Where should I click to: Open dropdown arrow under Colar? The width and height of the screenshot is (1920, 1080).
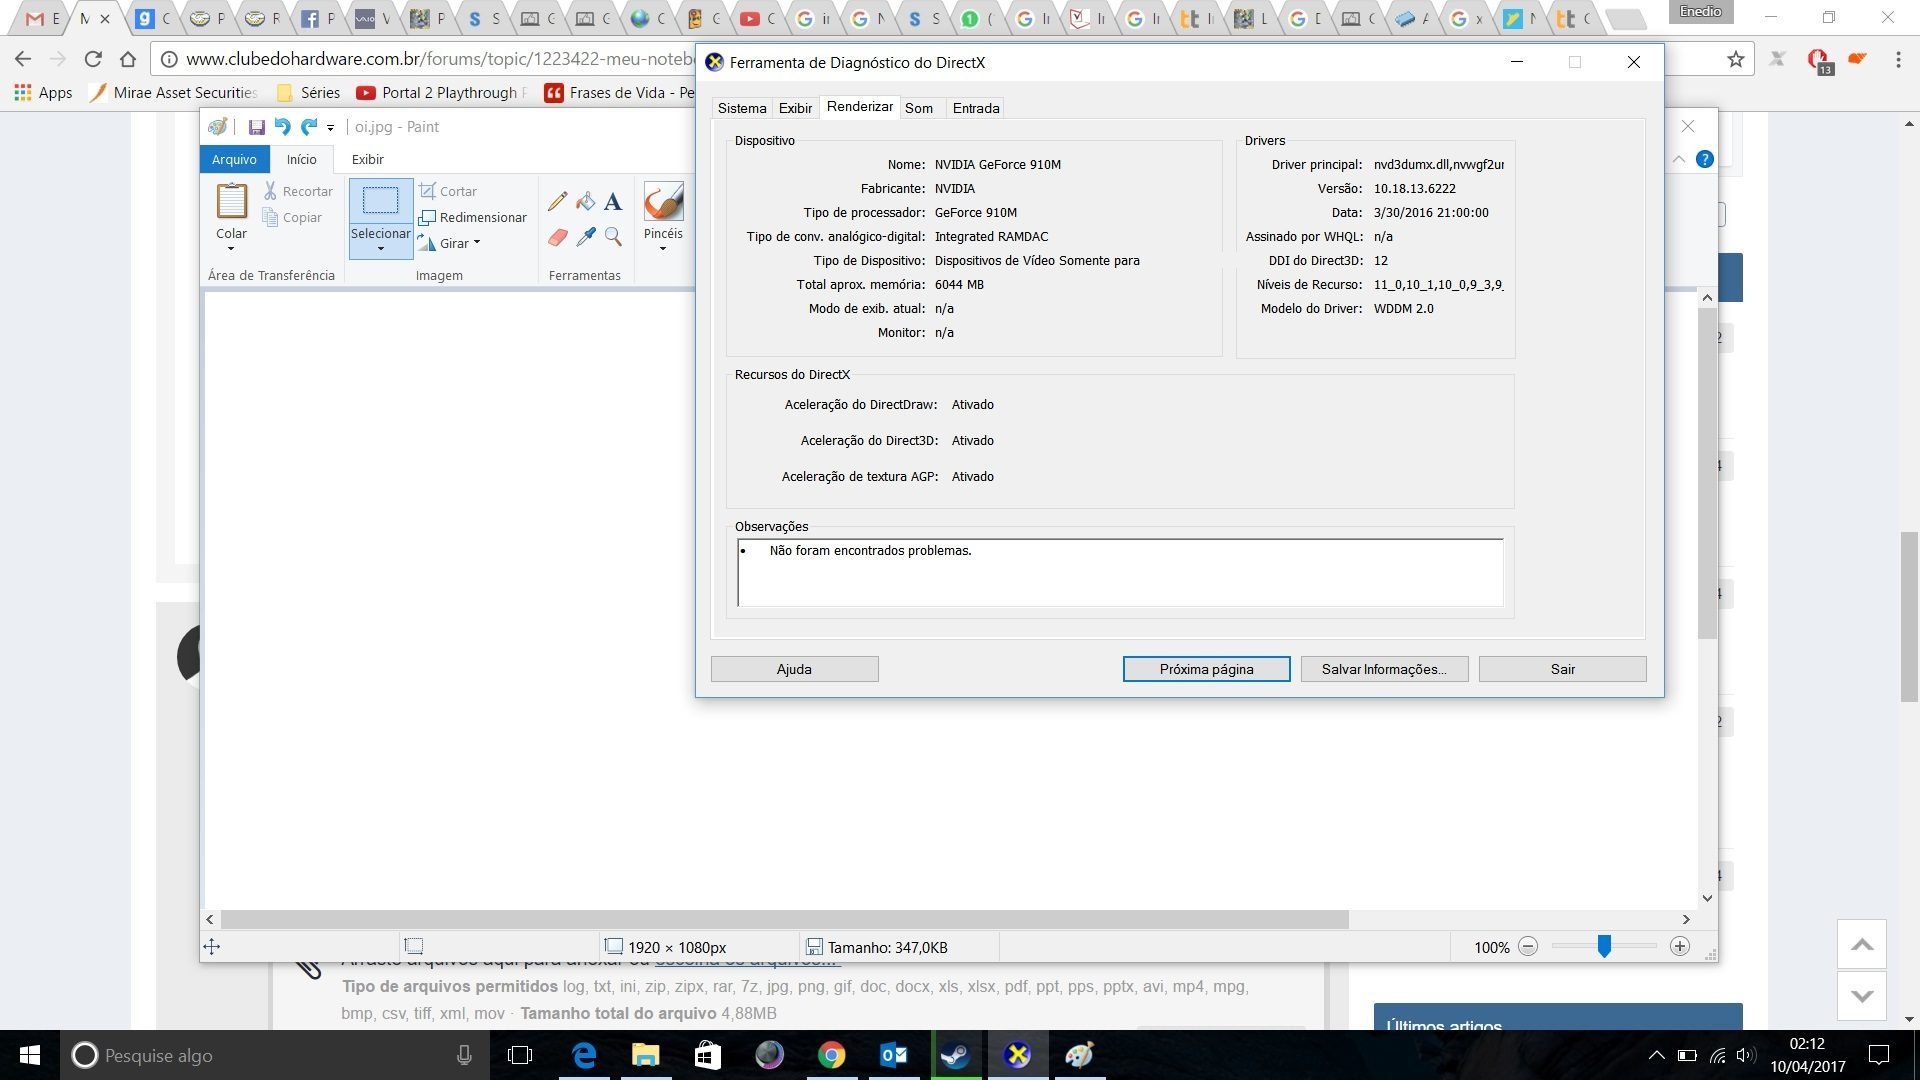(231, 249)
